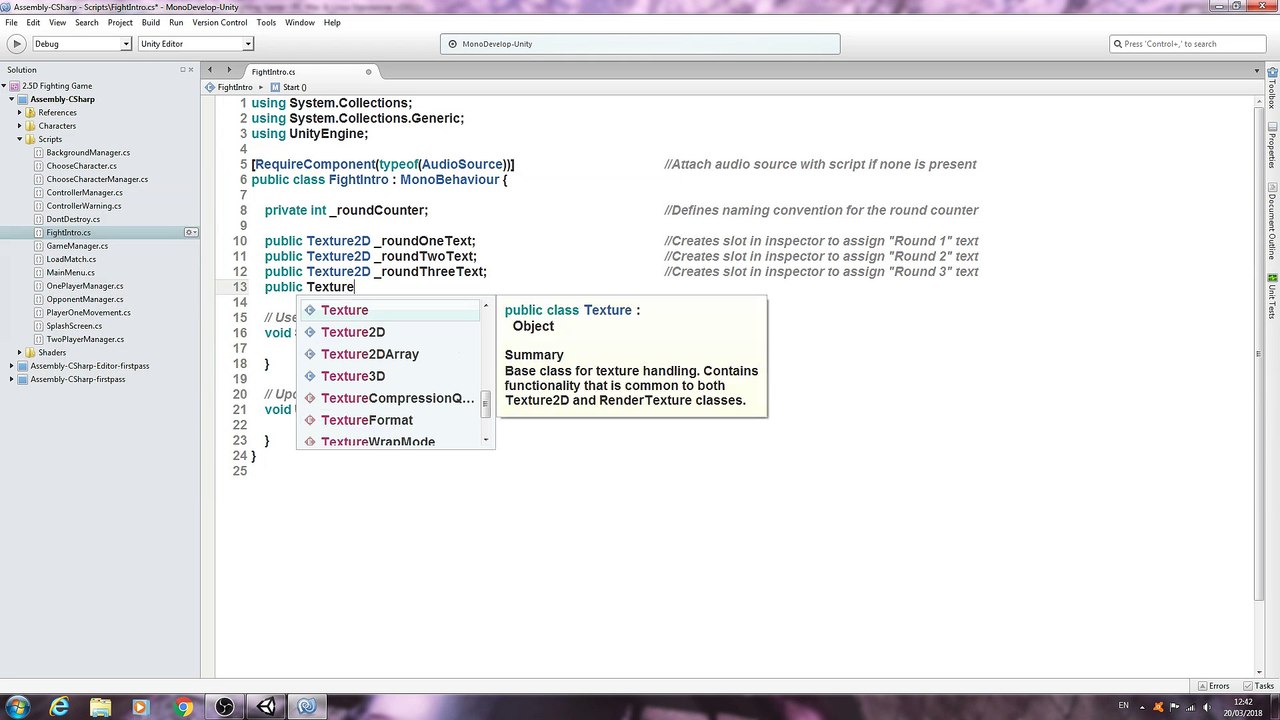This screenshot has height=720, width=1280.
Task: Open the Help menu
Action: pos(332,22)
